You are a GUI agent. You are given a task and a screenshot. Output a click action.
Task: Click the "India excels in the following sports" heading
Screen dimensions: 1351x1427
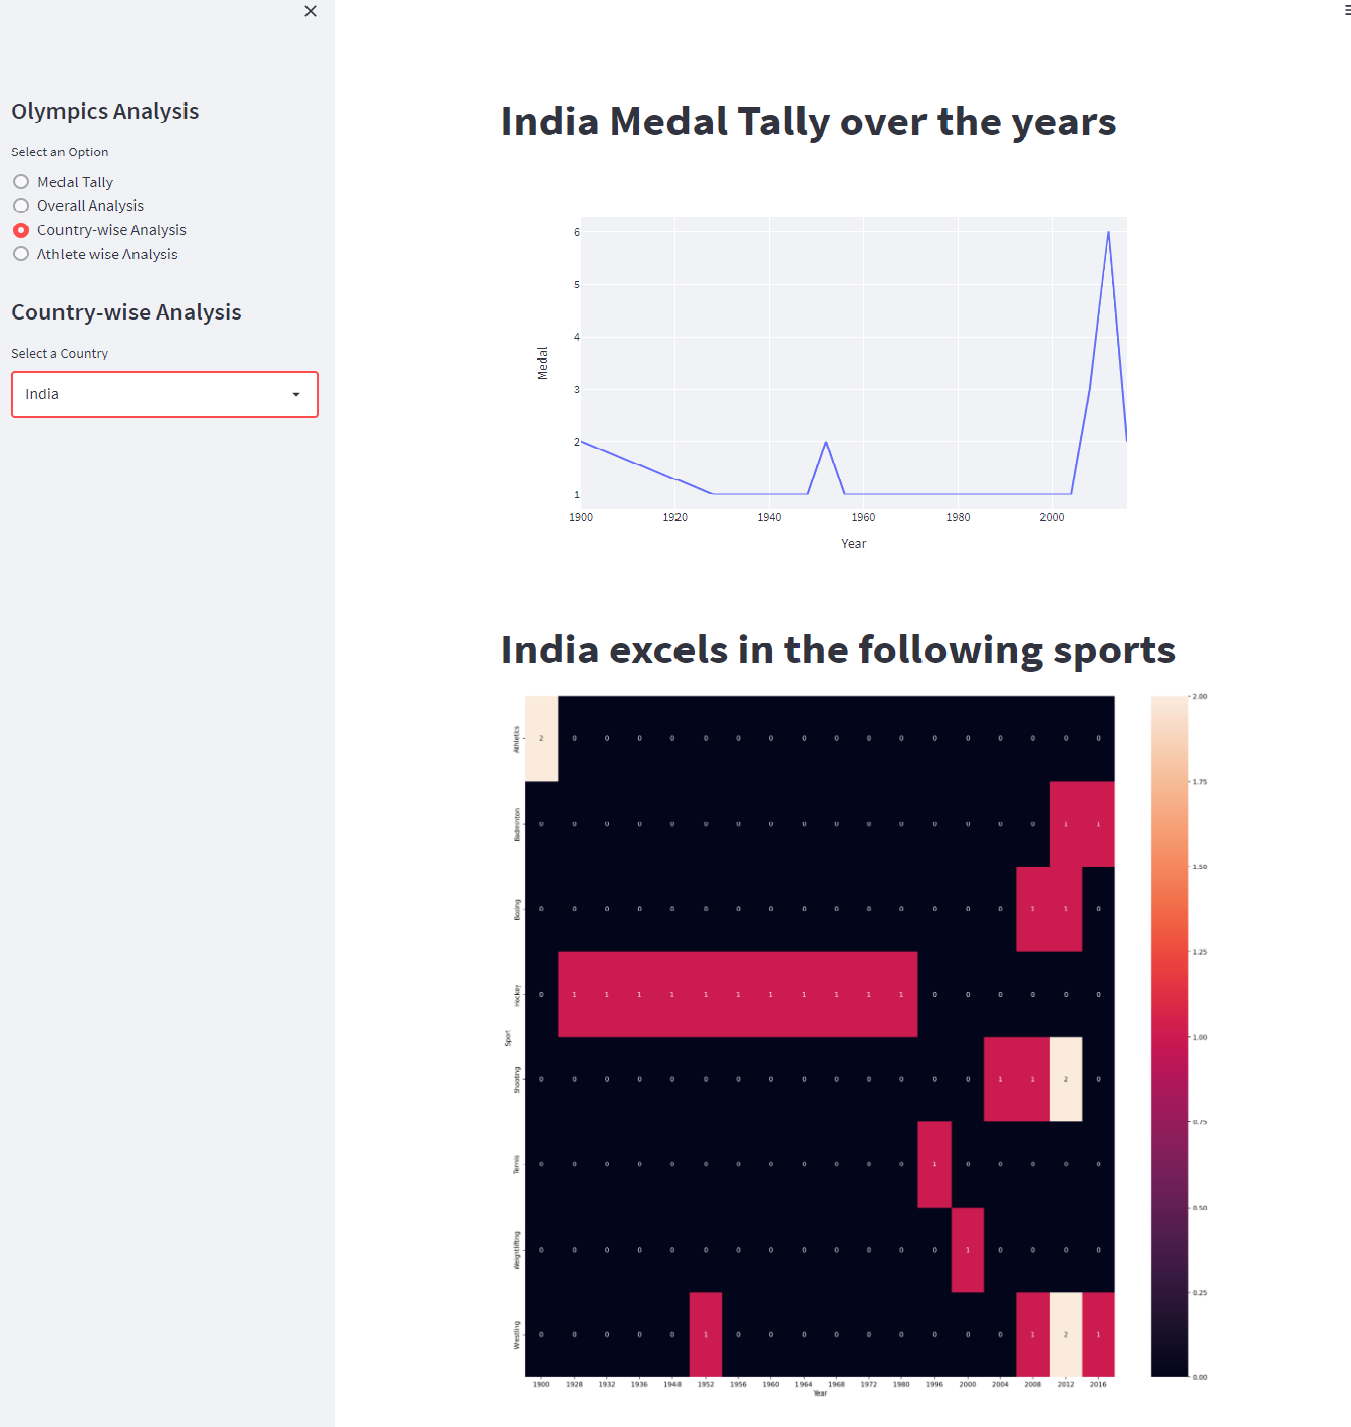pyautogui.click(x=838, y=650)
